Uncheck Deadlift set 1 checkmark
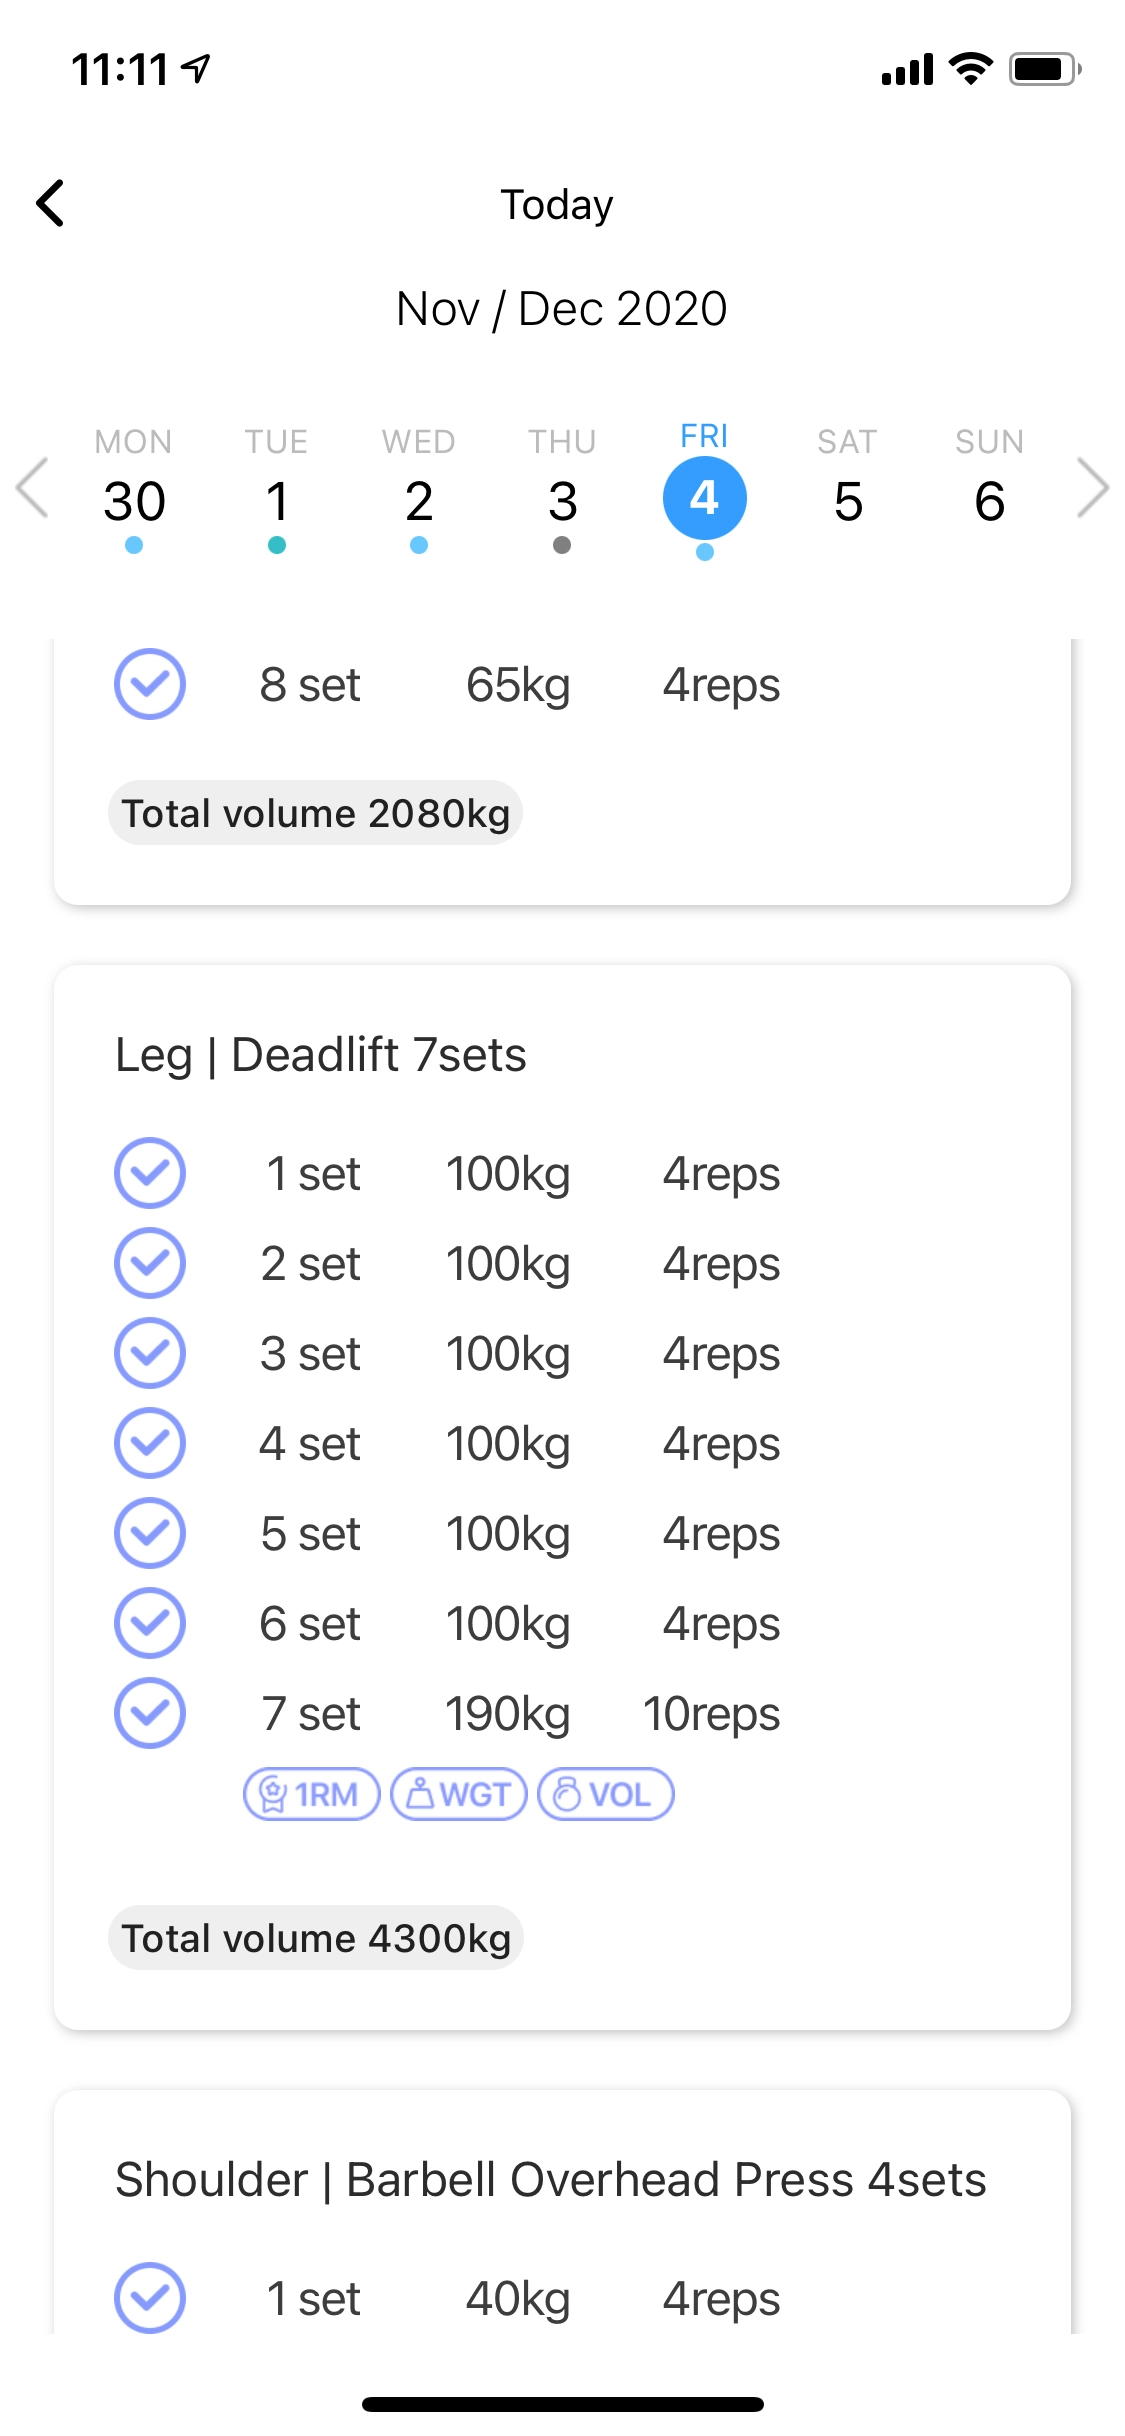The image size is (1125, 2436). pos(150,1173)
